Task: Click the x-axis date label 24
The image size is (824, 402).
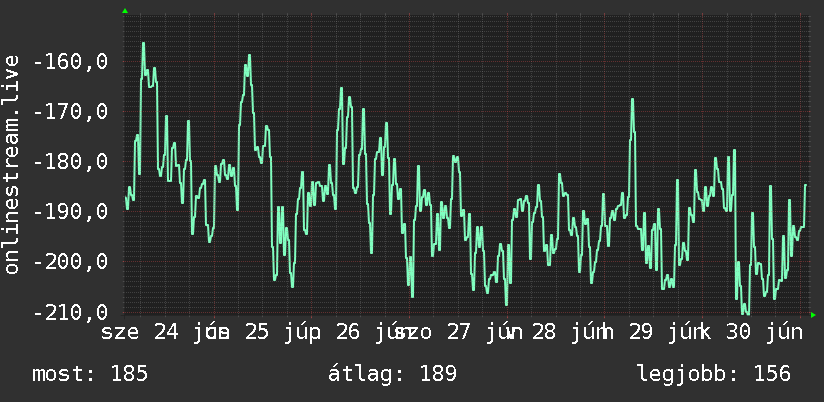Action: (x=167, y=332)
